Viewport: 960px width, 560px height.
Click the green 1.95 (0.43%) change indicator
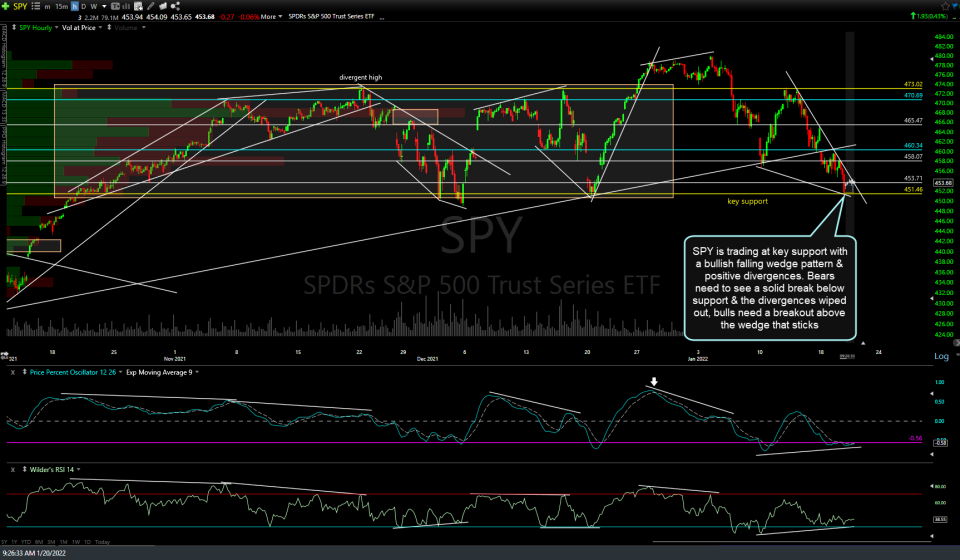coord(929,16)
